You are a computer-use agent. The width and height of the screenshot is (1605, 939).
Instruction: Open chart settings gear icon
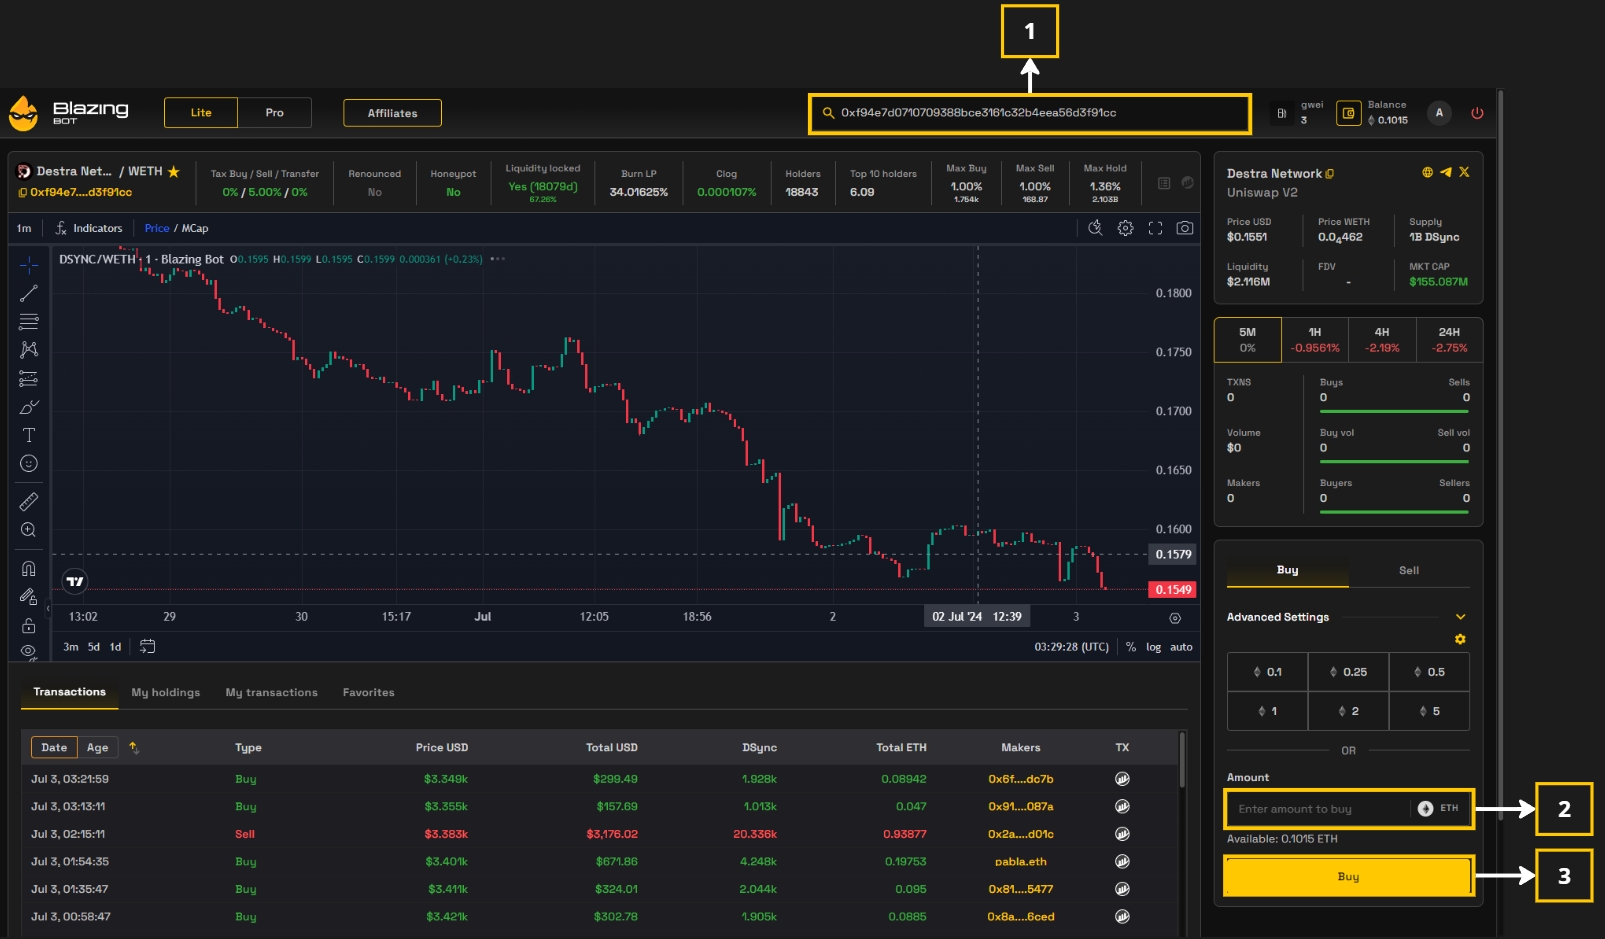click(1125, 228)
